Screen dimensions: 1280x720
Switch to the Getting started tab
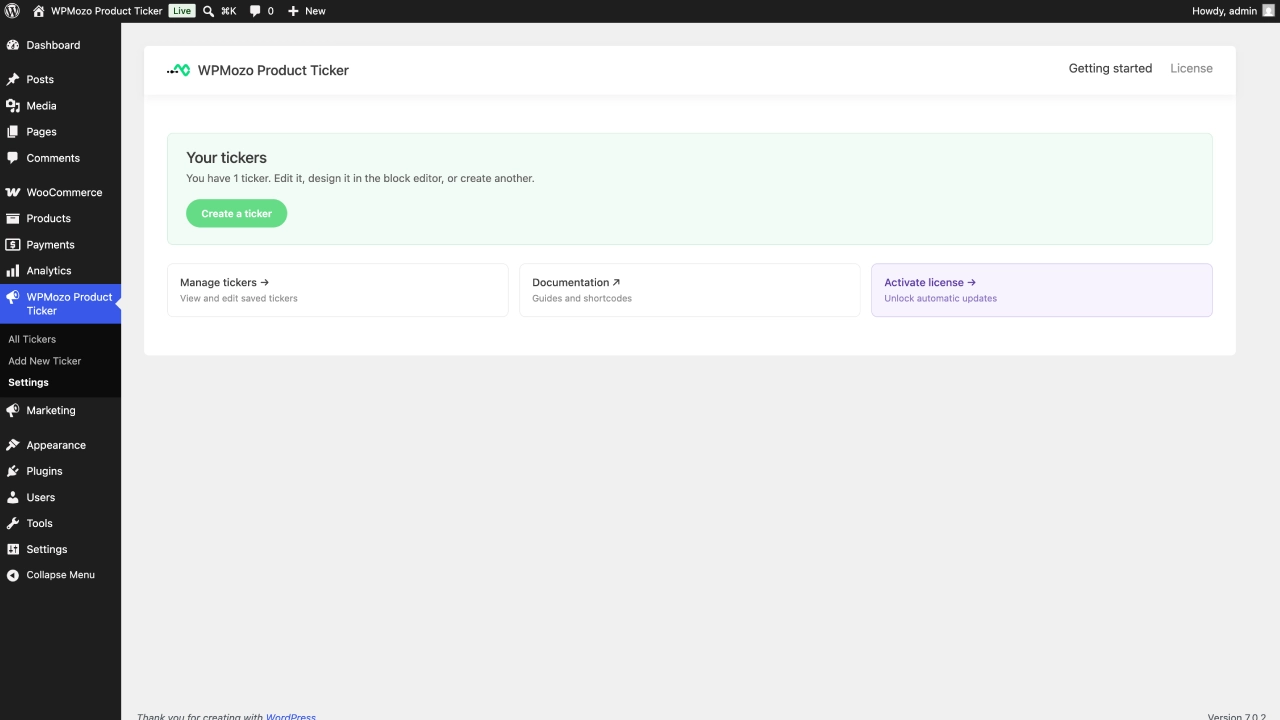(x=1110, y=68)
